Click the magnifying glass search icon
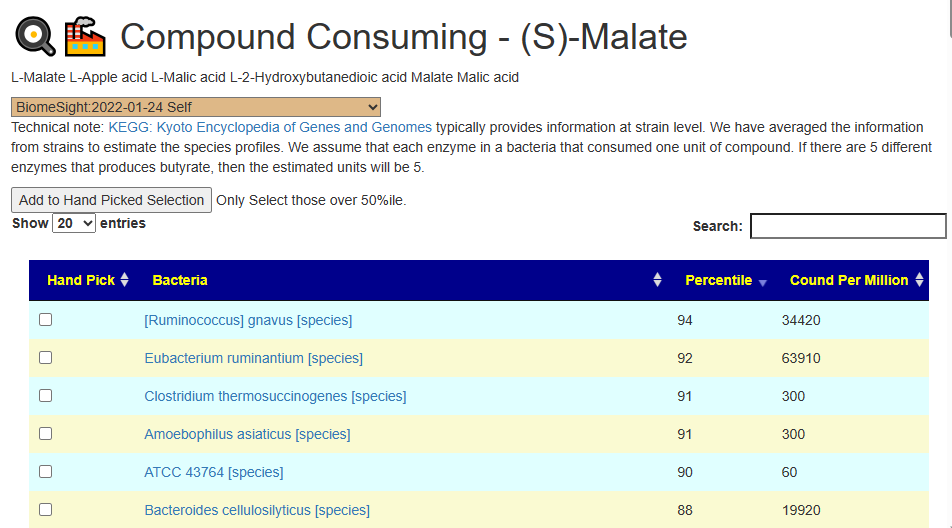This screenshot has width=952, height=528. tap(35, 36)
